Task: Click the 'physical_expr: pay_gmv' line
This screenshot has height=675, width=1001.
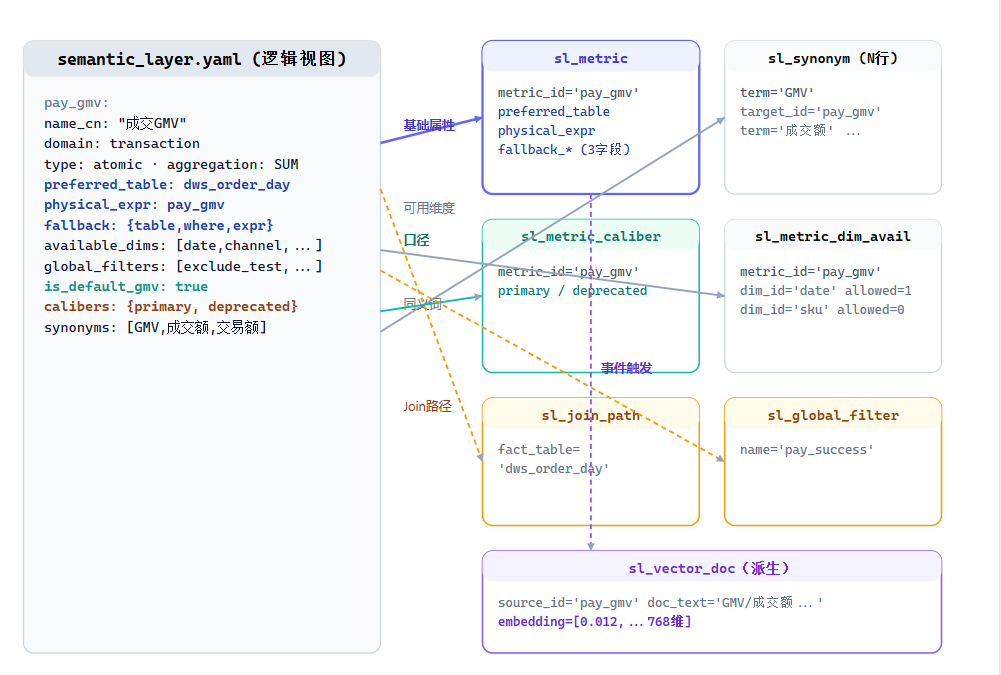Action: pyautogui.click(x=134, y=205)
